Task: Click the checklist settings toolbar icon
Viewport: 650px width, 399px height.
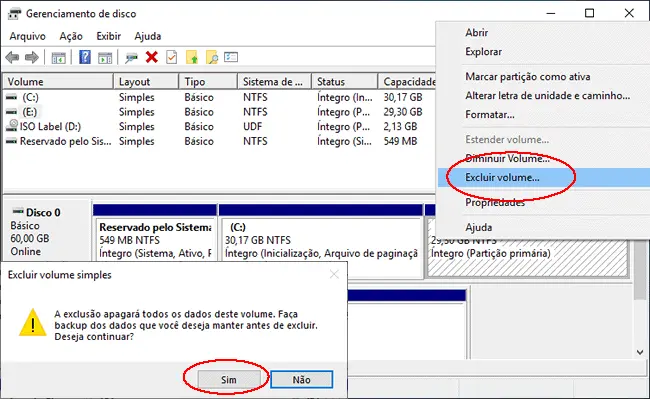Action: [231, 57]
